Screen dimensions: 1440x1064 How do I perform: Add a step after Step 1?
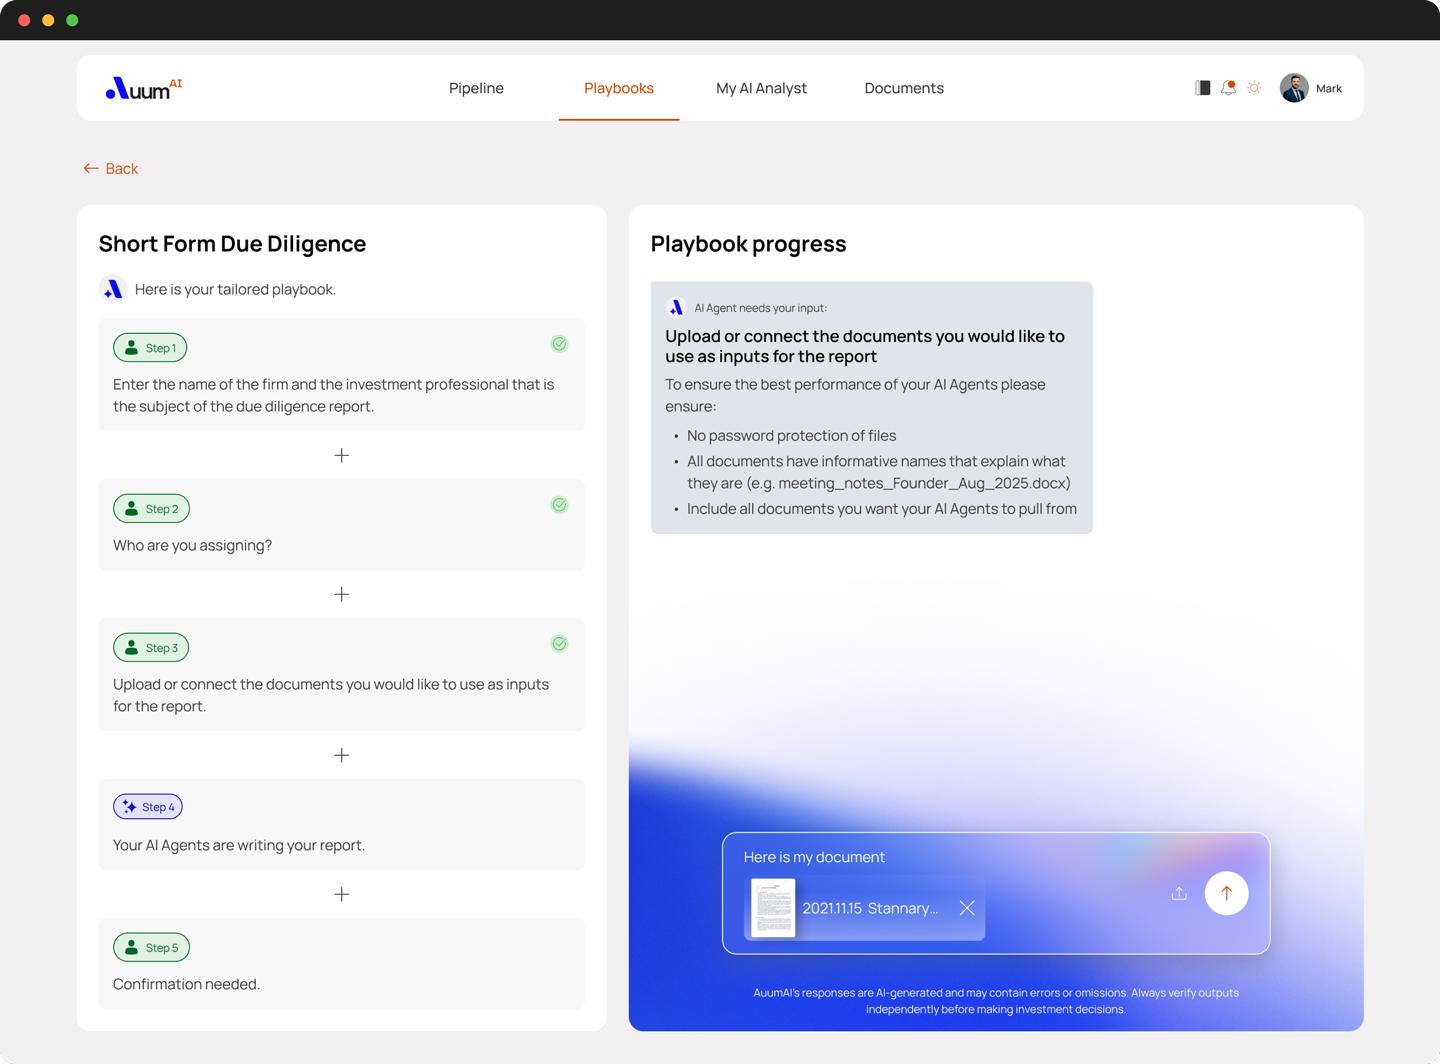[x=342, y=456]
